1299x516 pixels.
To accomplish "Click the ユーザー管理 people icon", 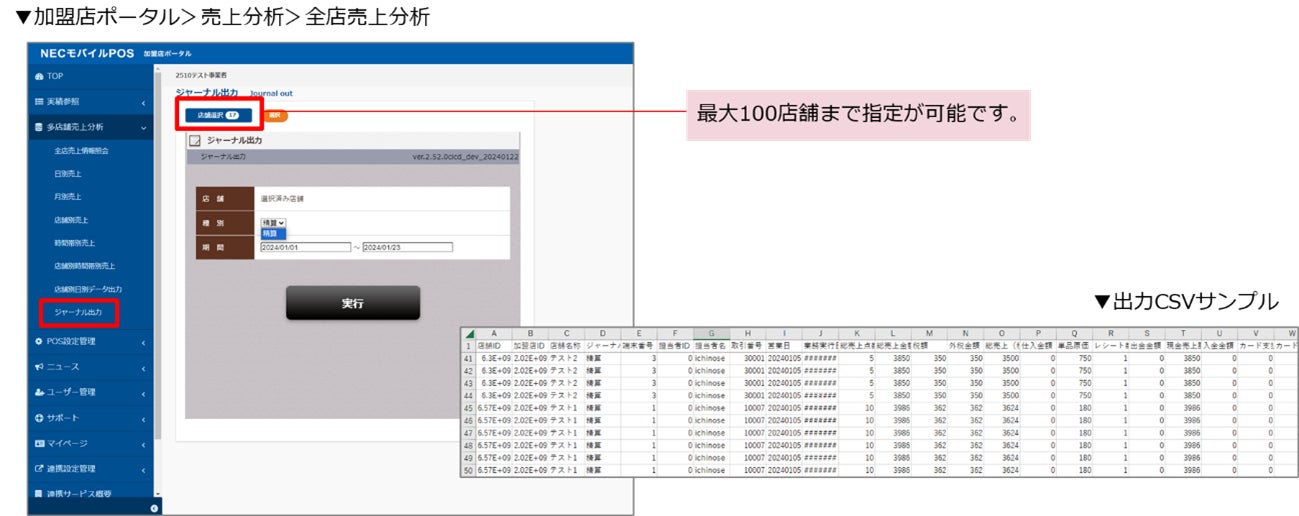I will (x=39, y=392).
